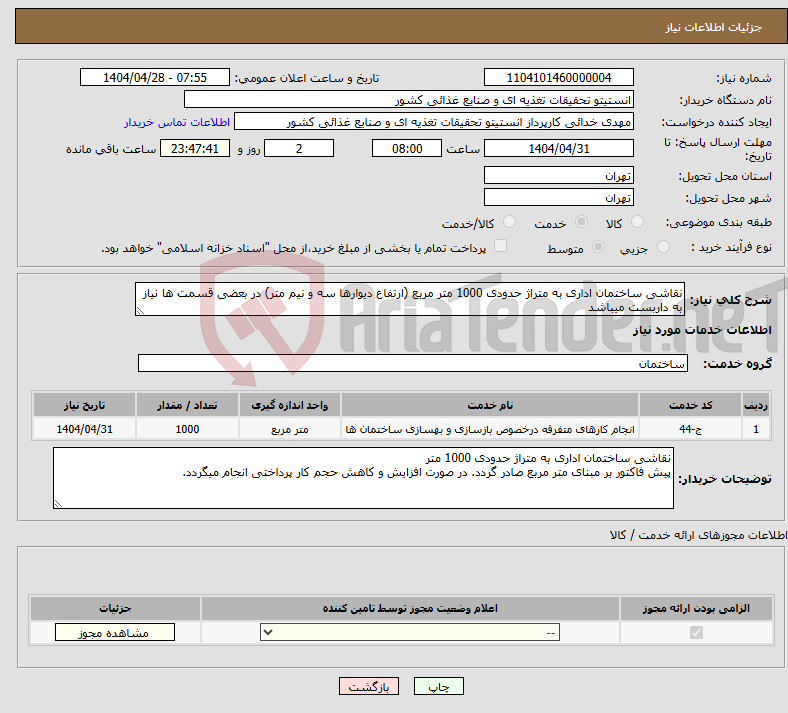Click the شهر محل تحویل field
This screenshot has width=788, height=713.
pyautogui.click(x=558, y=197)
